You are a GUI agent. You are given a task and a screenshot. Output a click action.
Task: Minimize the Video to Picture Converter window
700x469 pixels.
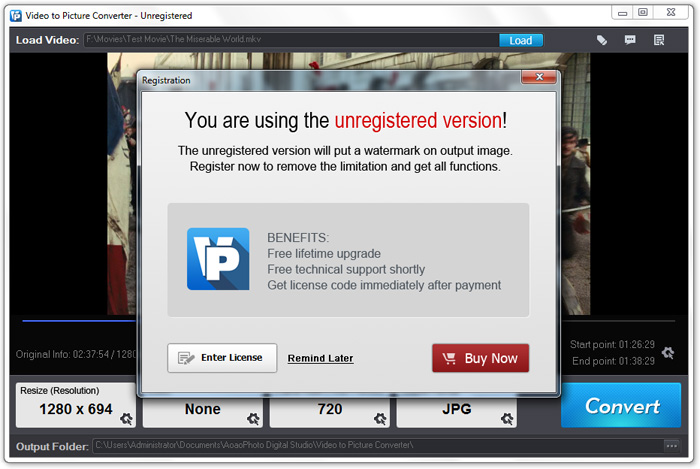622,13
